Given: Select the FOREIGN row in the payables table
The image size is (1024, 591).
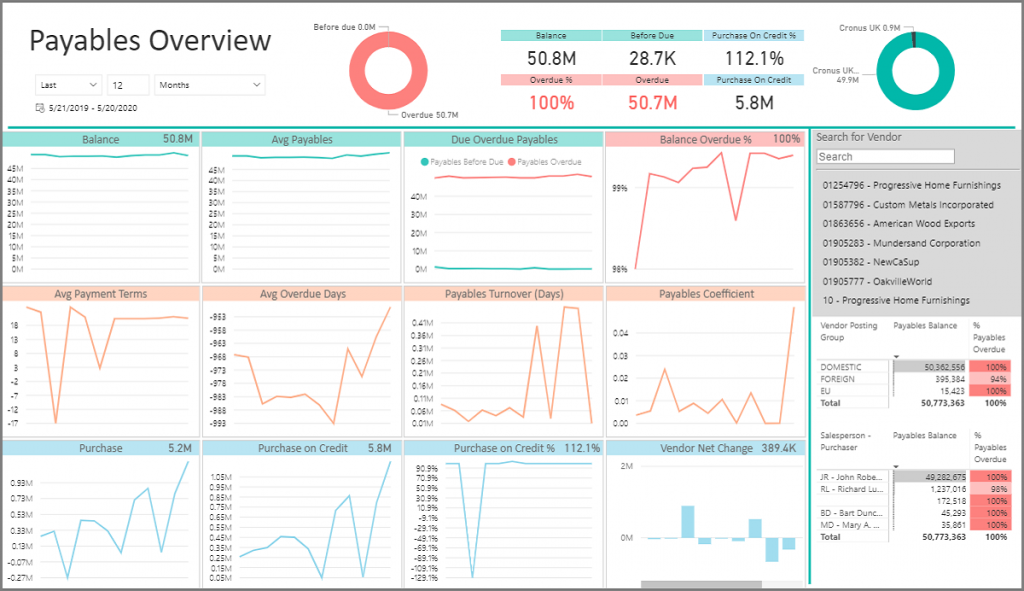Looking at the screenshot, I should pos(843,381).
